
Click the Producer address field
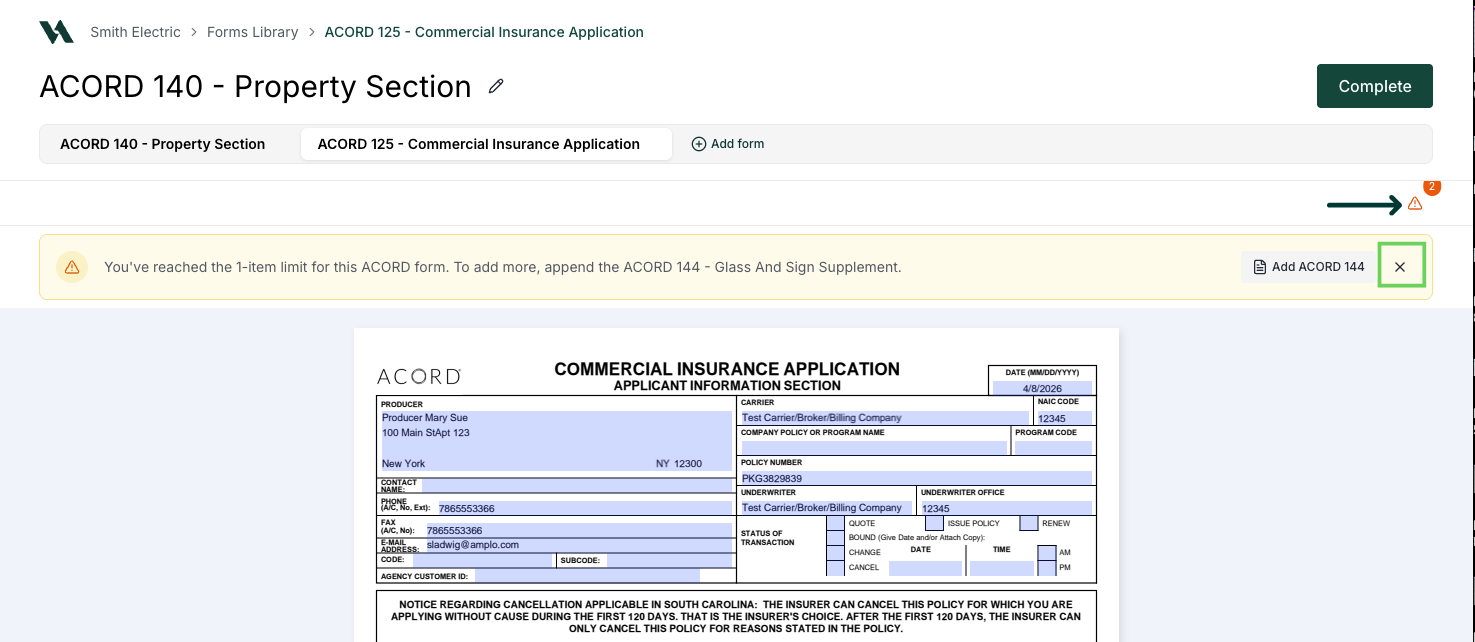tap(556, 441)
